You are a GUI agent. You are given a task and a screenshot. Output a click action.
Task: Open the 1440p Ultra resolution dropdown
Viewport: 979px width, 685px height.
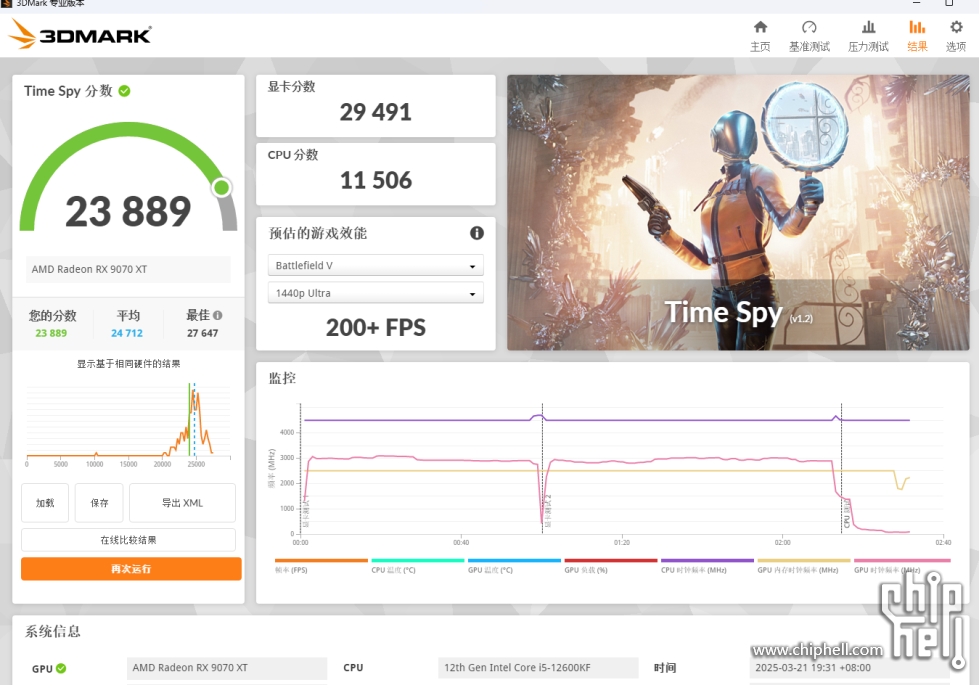pyautogui.click(x=375, y=293)
